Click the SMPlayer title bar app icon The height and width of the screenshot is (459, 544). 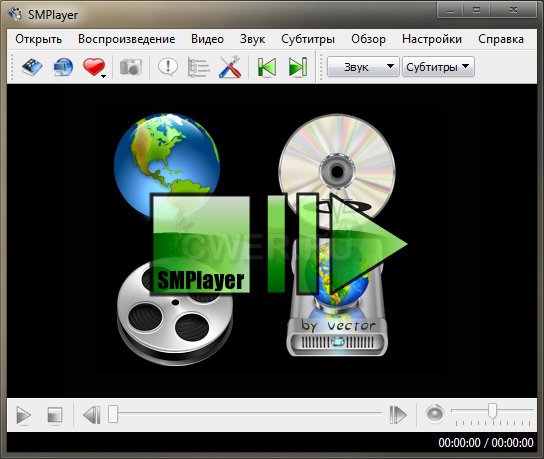click(x=15, y=14)
